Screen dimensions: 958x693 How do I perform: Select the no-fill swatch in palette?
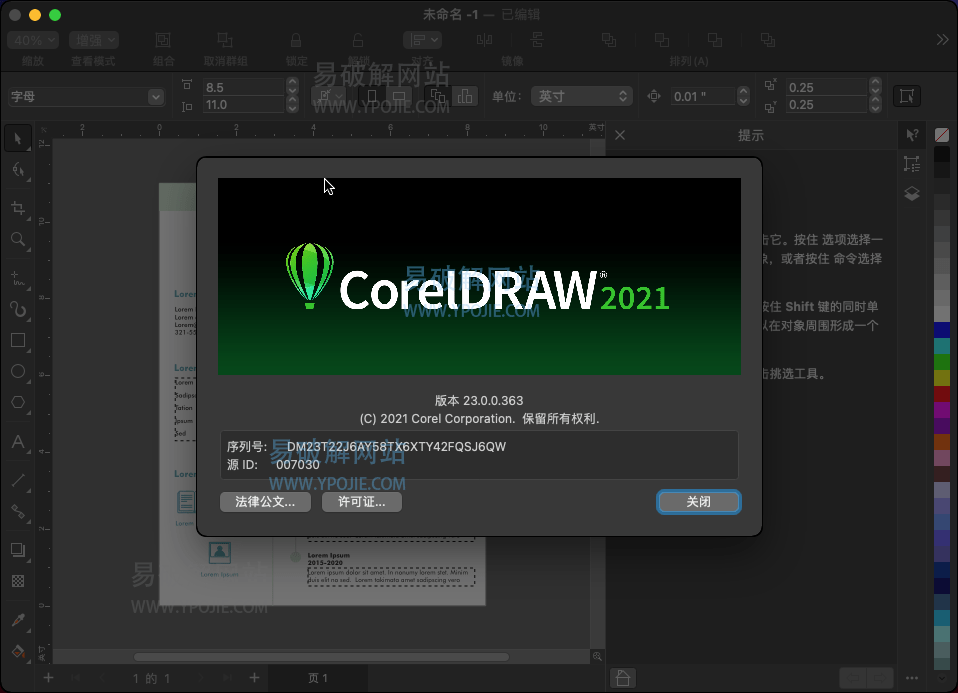point(941,135)
